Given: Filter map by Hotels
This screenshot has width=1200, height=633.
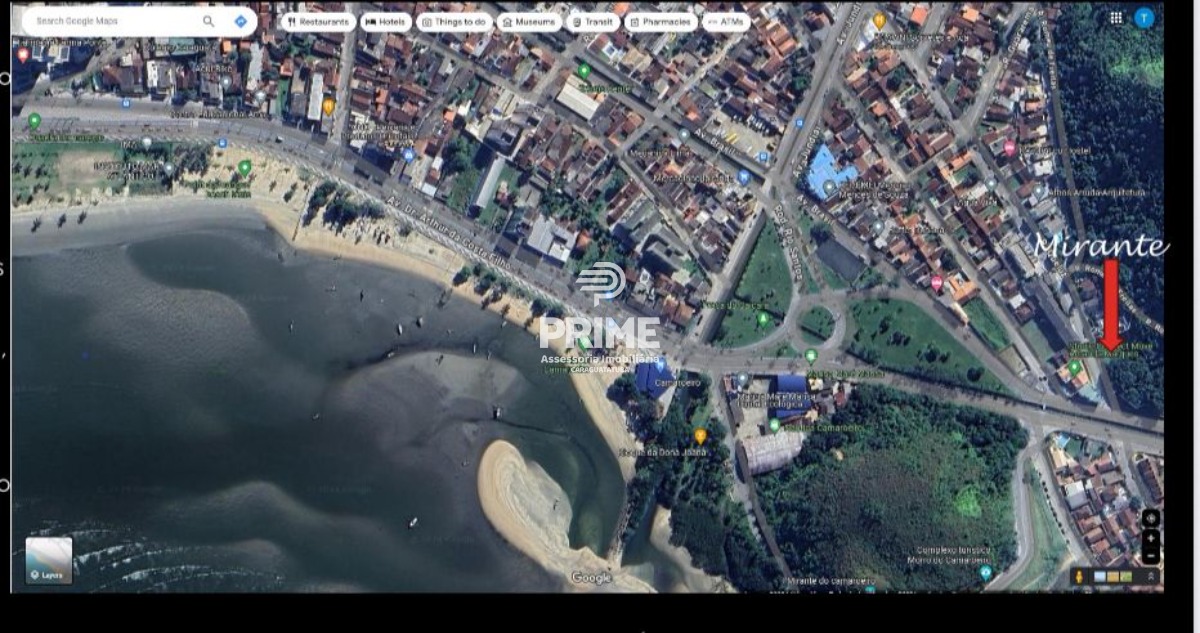Looking at the screenshot, I should coord(386,22).
